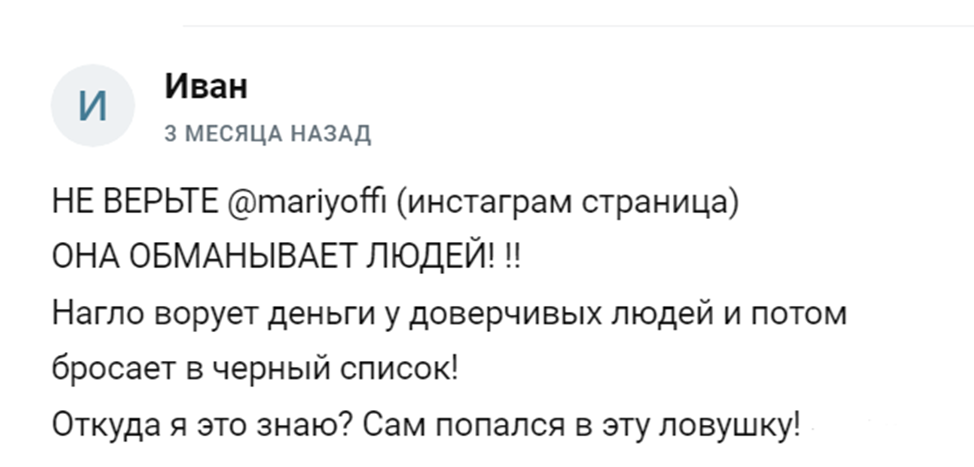This screenshot has width=974, height=467.
Task: Click the question Откуда я это знаю?
Action: [x=198, y=428]
